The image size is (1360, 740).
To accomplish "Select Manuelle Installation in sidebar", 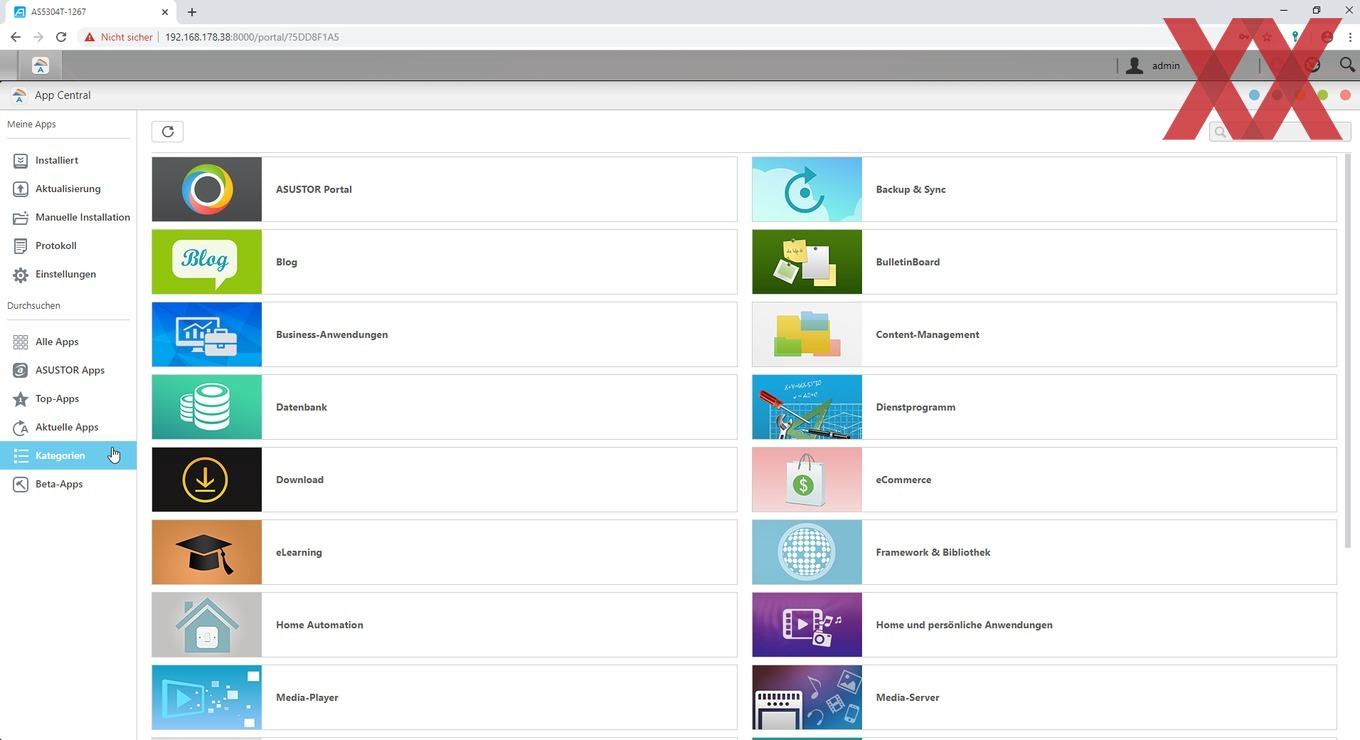I will (x=68, y=217).
